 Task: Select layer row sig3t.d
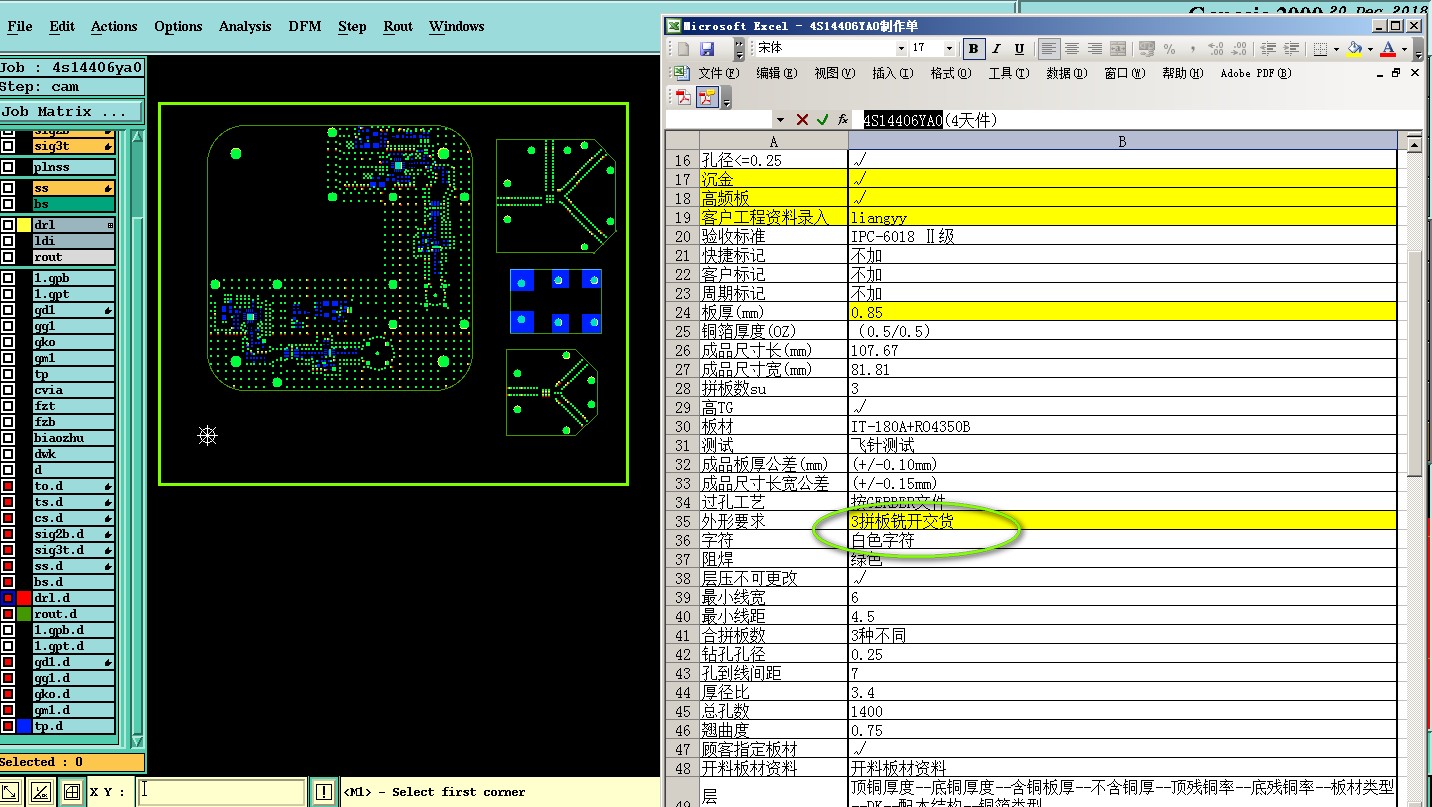(73, 550)
